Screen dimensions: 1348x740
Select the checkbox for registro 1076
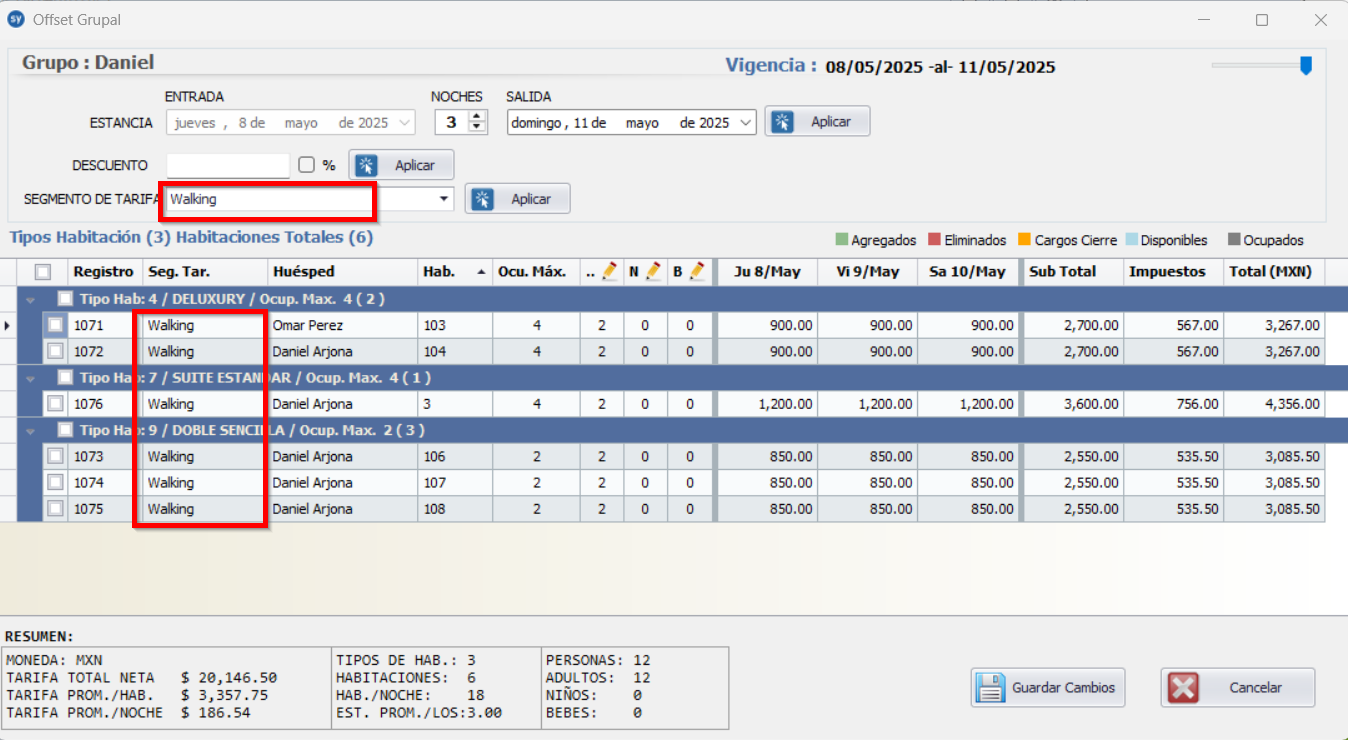(55, 404)
